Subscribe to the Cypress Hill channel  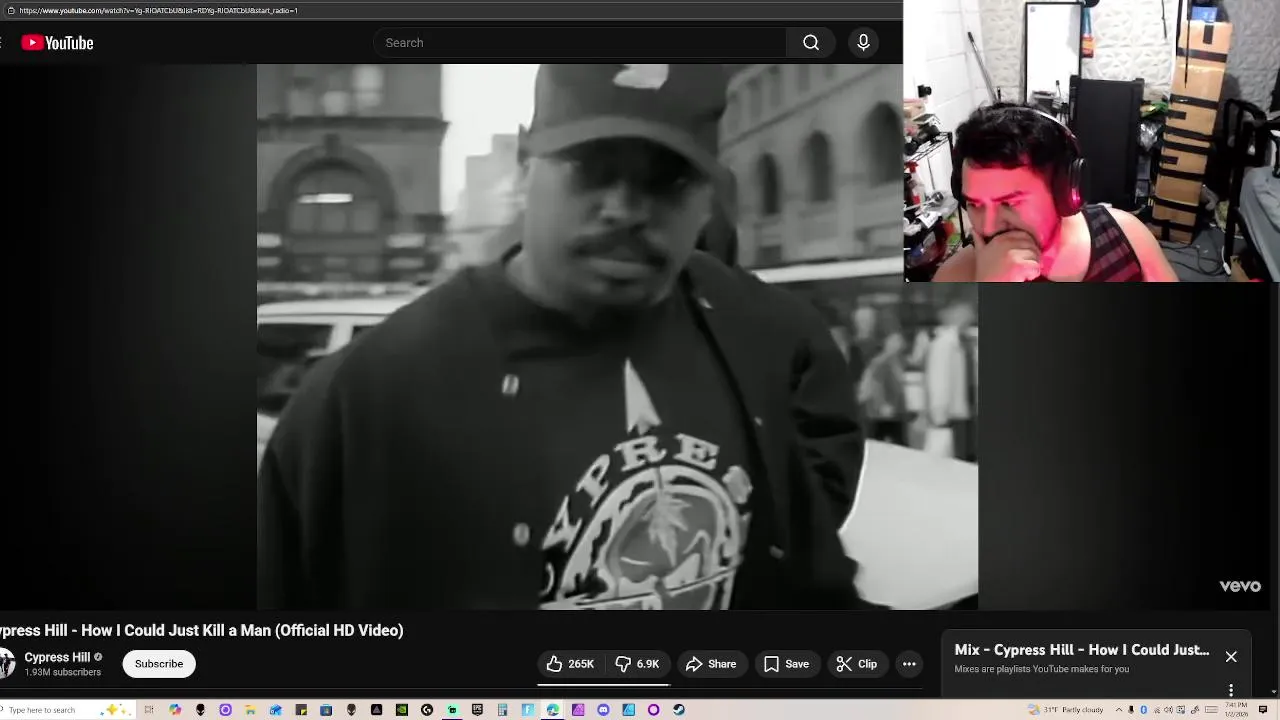click(159, 664)
